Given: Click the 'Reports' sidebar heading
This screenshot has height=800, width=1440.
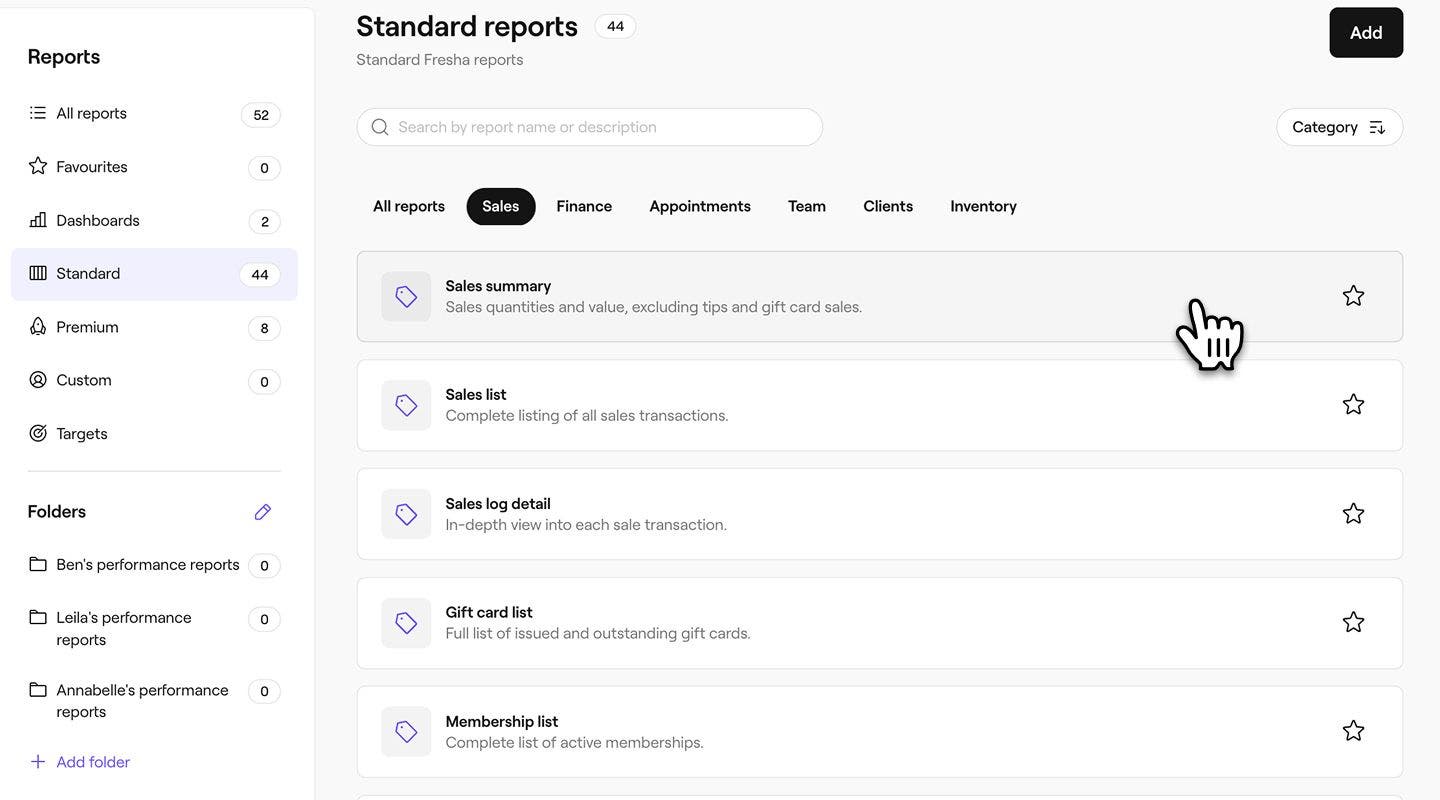Looking at the screenshot, I should (64, 56).
